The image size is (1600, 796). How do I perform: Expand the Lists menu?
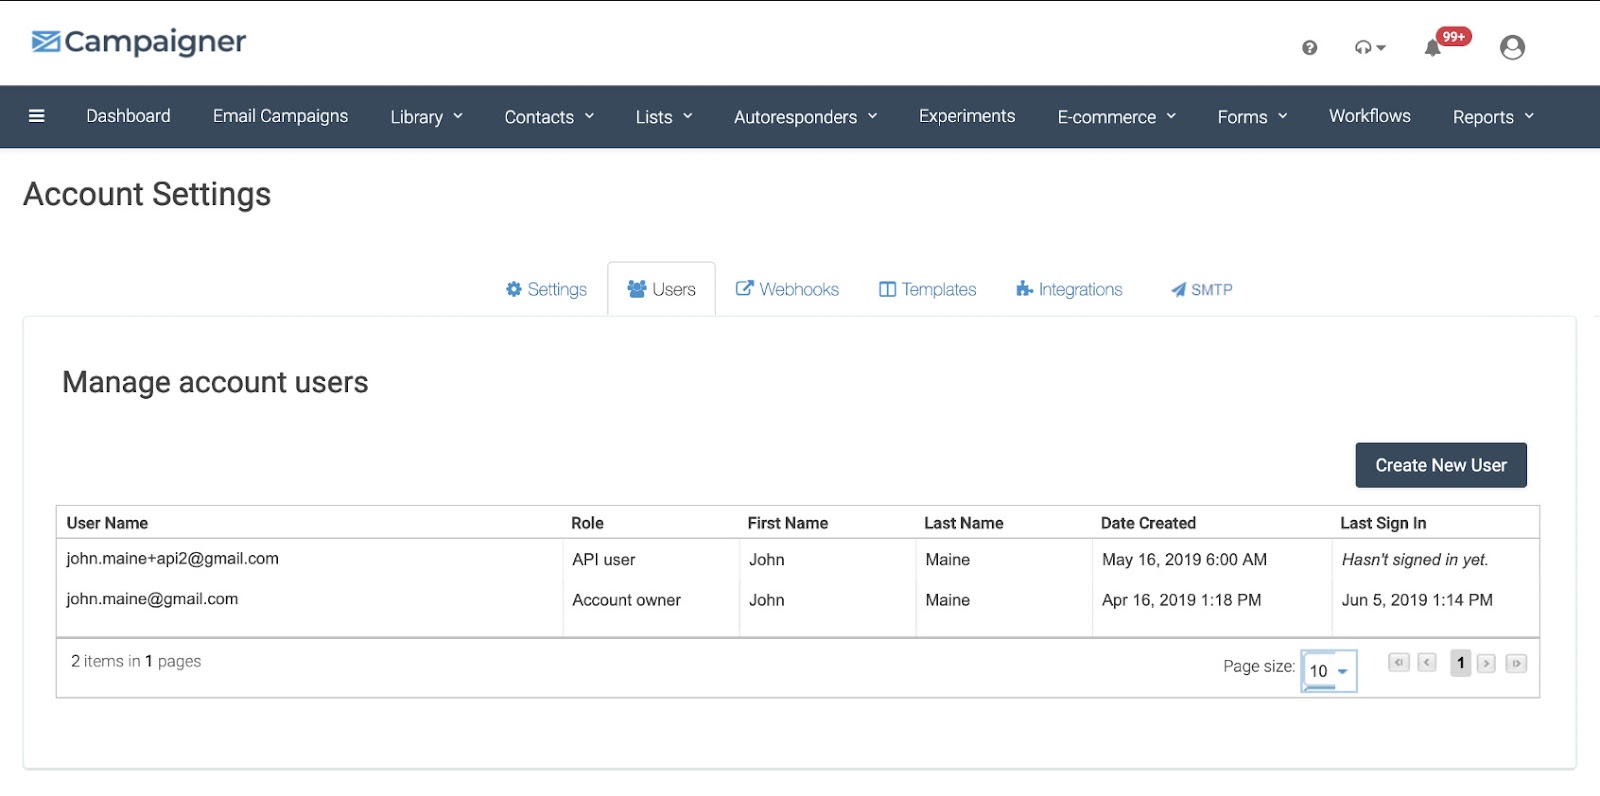[664, 117]
